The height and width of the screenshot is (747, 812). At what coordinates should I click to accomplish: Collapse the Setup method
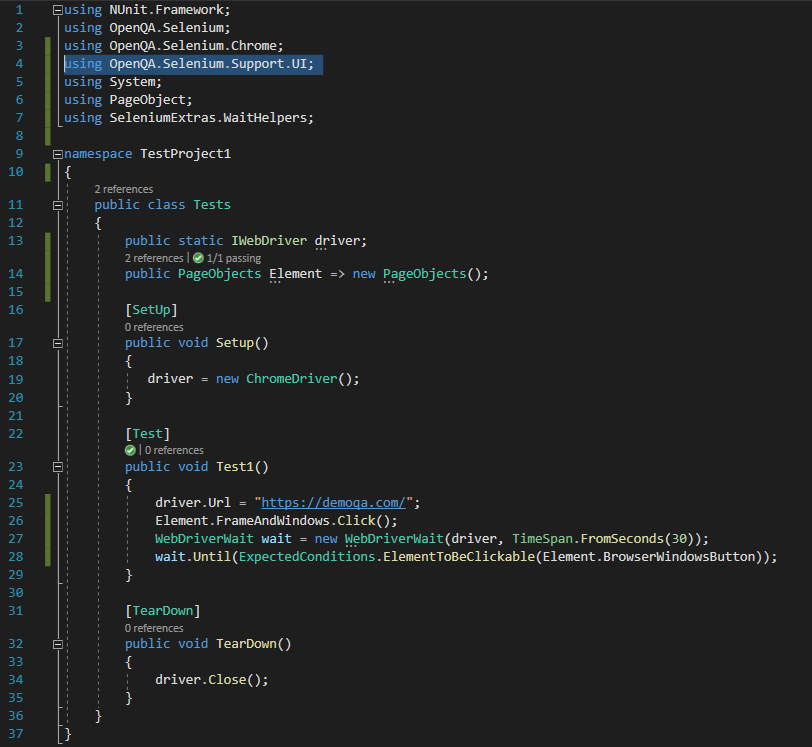(x=57, y=342)
